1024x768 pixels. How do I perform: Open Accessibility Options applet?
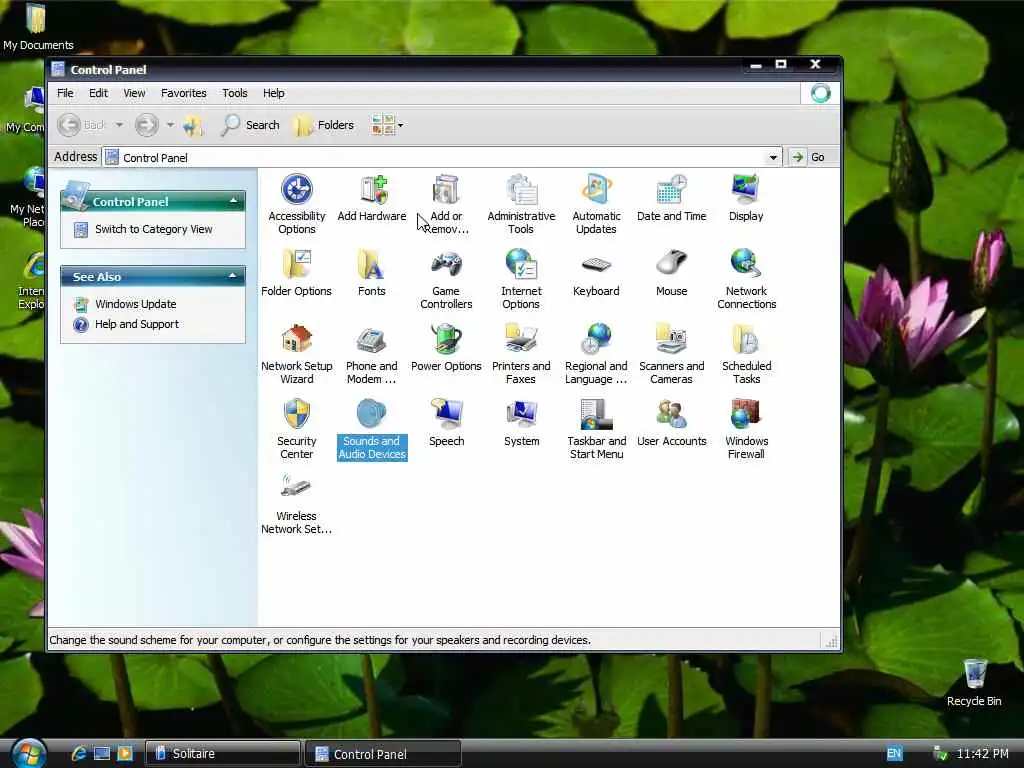(296, 204)
